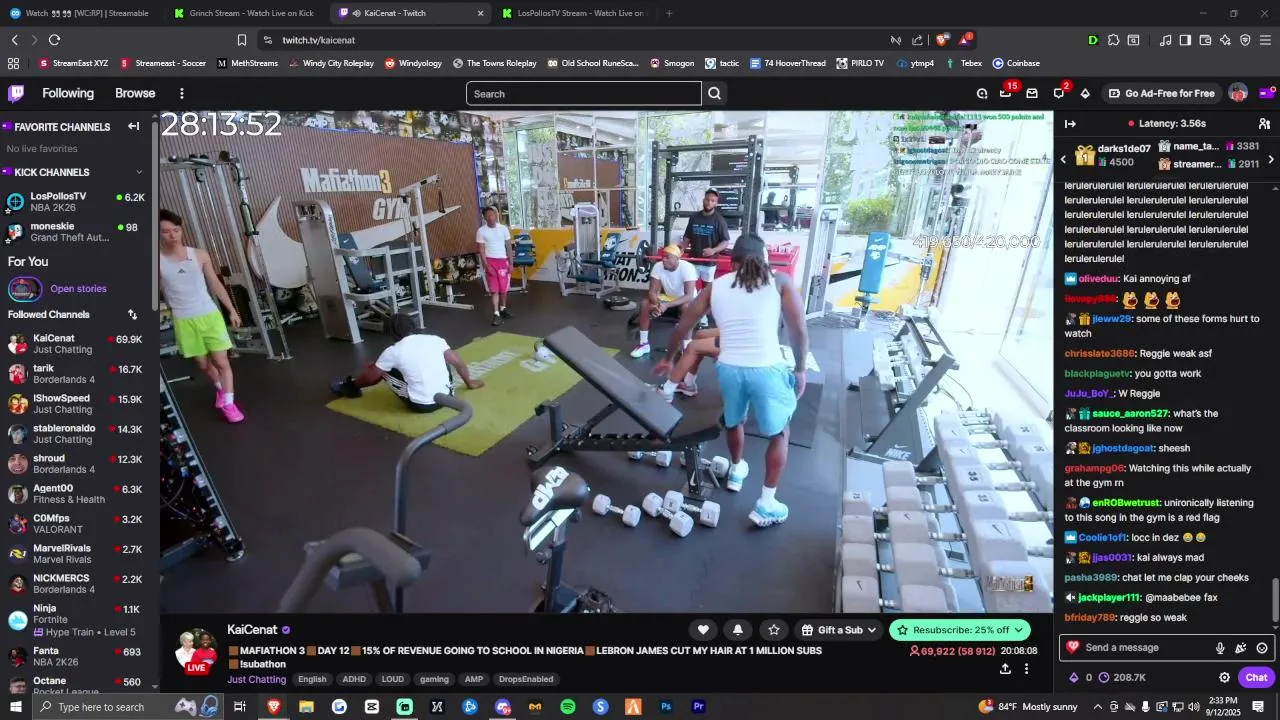Open Brave main hamburger menu
The image size is (1280, 720).
[x=1266, y=40]
